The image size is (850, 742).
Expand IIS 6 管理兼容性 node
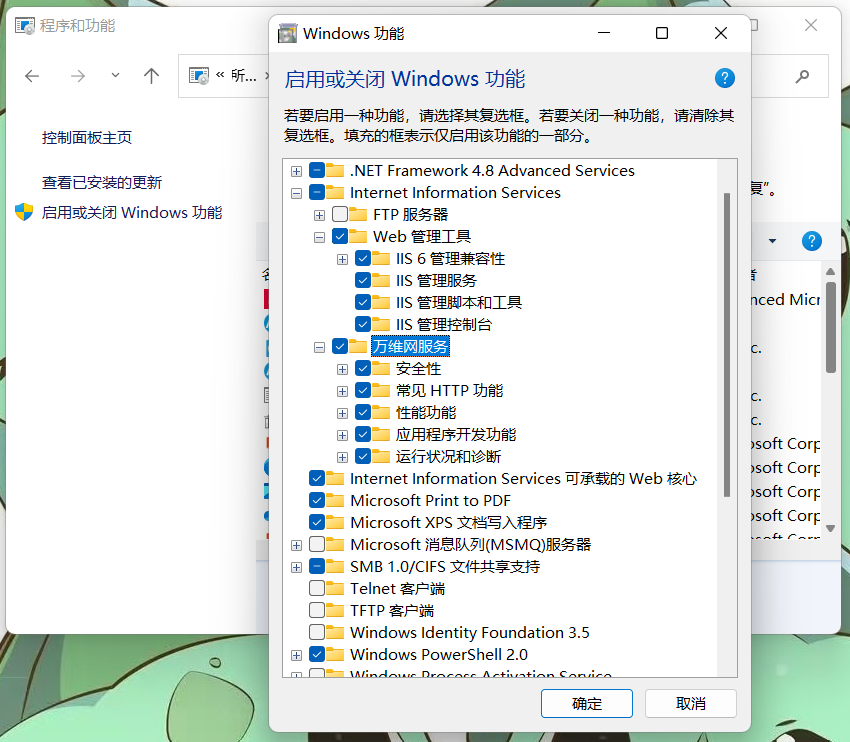(x=342, y=260)
